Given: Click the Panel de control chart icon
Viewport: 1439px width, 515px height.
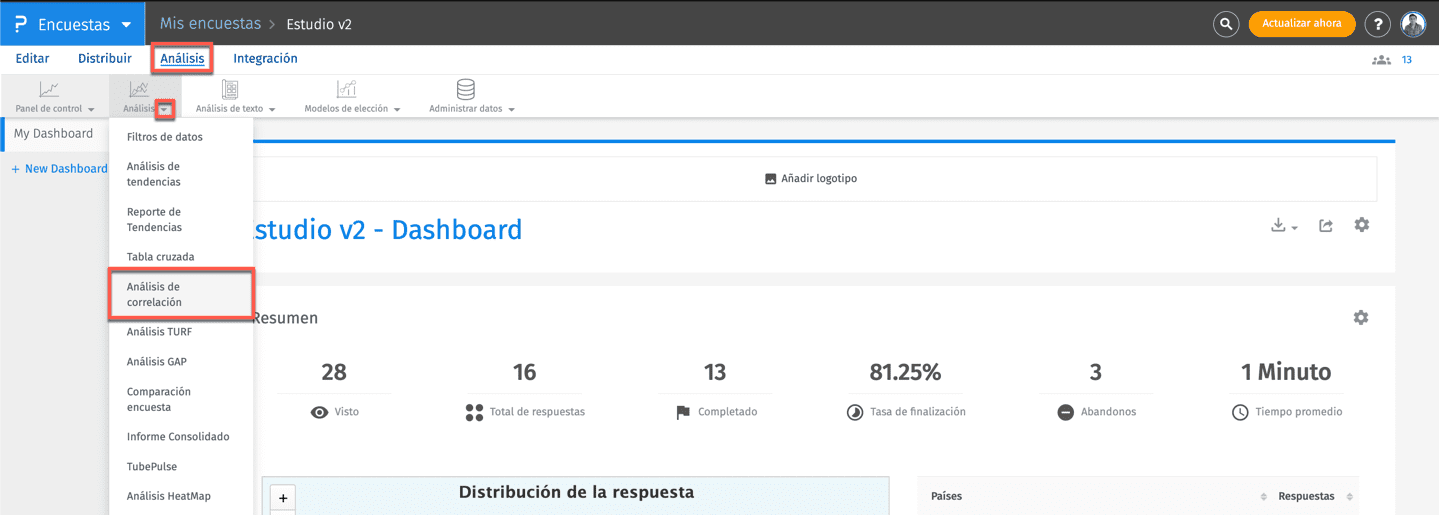Looking at the screenshot, I should [49, 89].
